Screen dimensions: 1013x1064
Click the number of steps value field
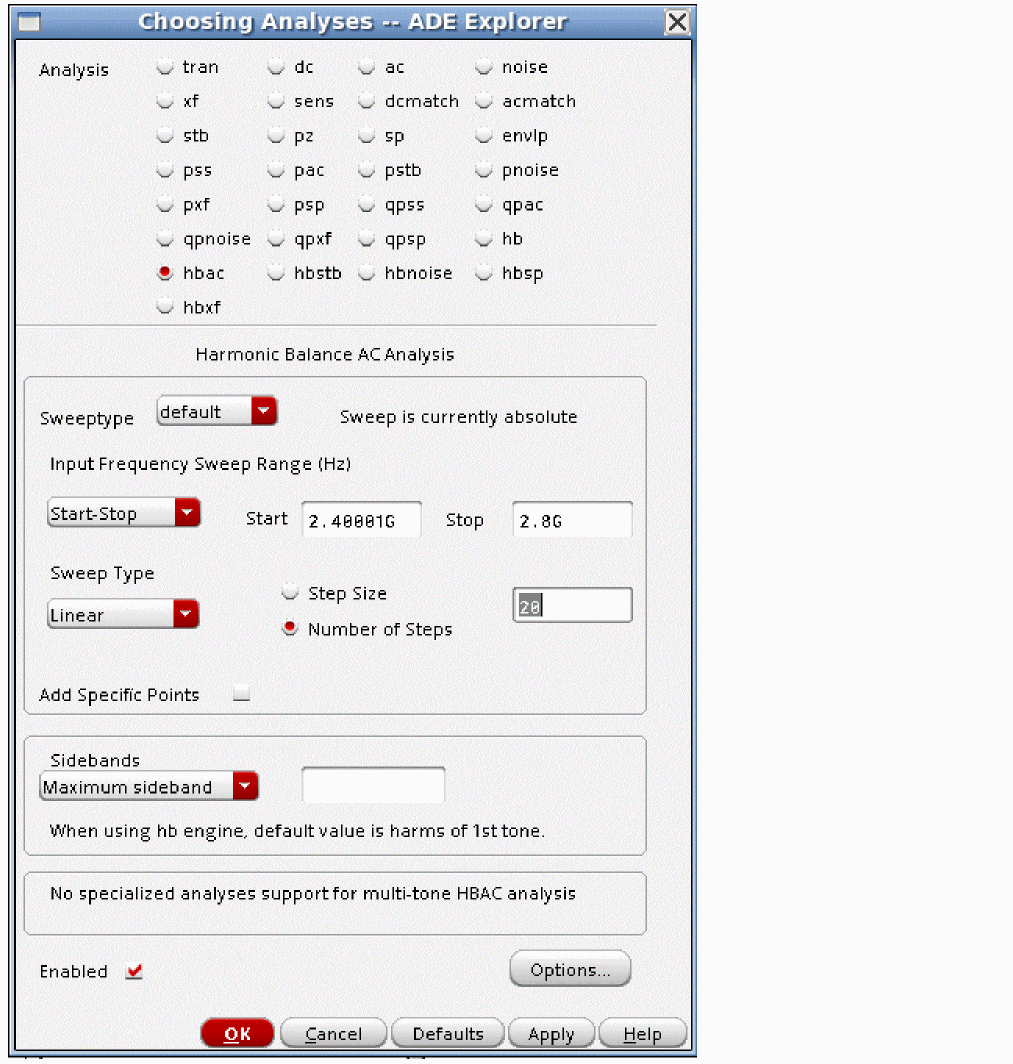tap(572, 605)
